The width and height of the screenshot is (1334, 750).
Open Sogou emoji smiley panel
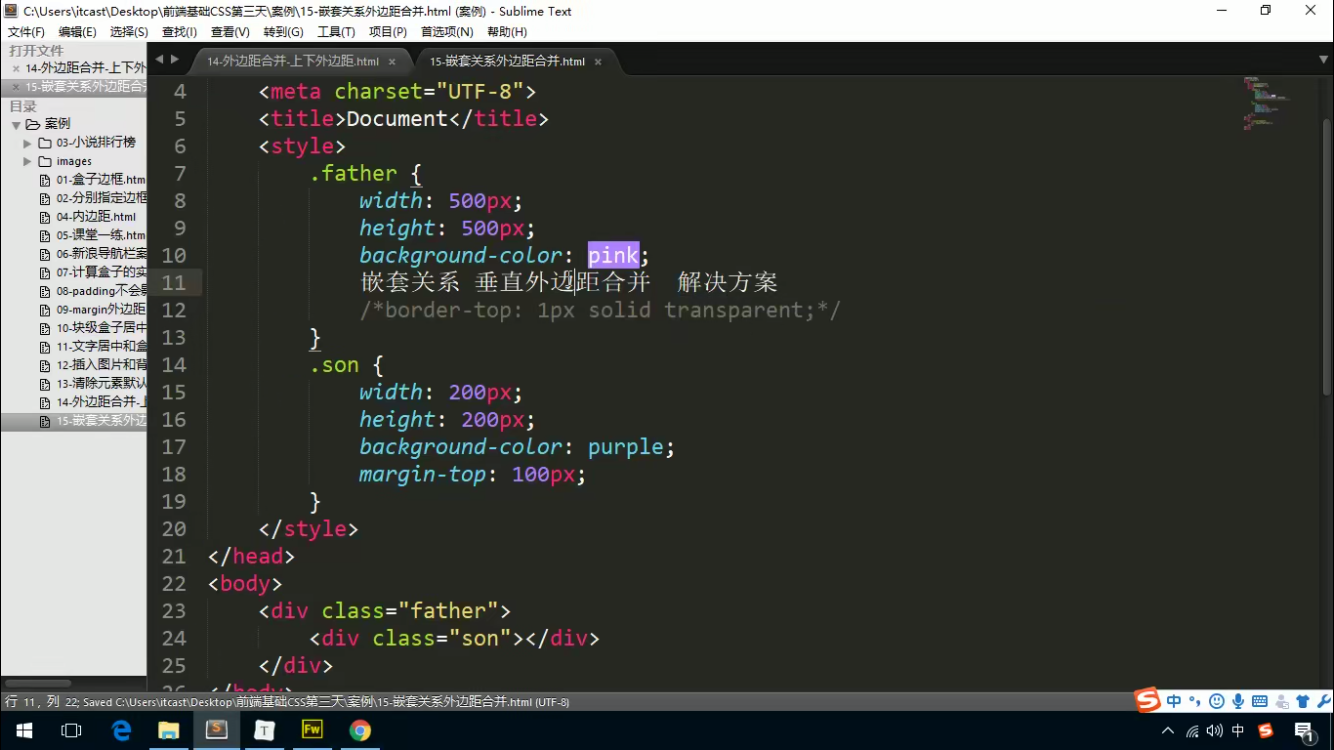pyautogui.click(x=1217, y=701)
